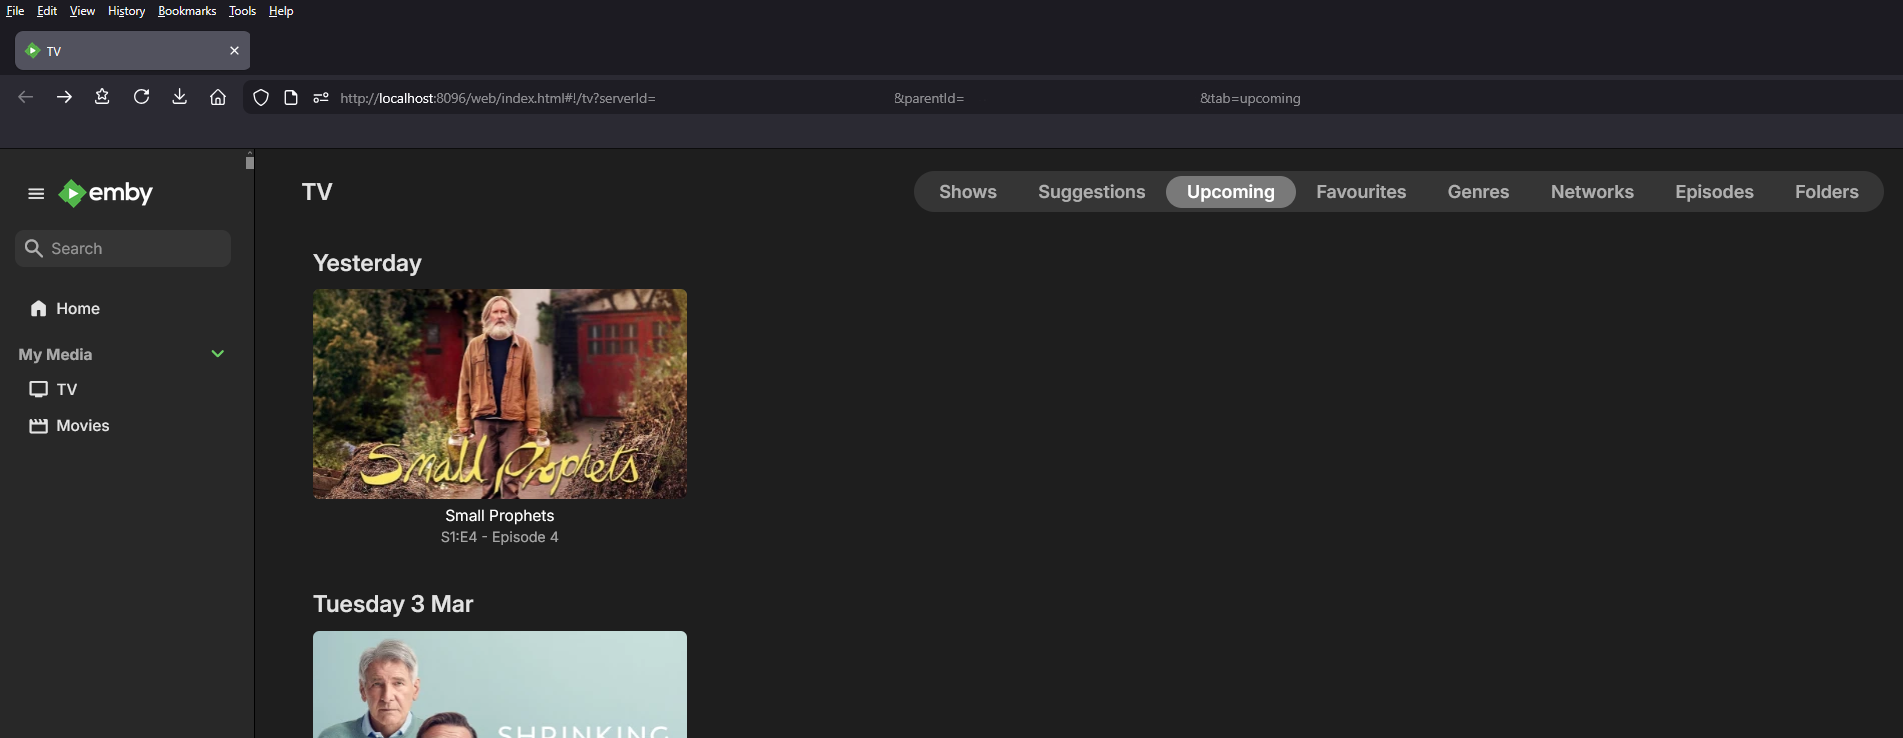Open the History menu

(x=126, y=11)
